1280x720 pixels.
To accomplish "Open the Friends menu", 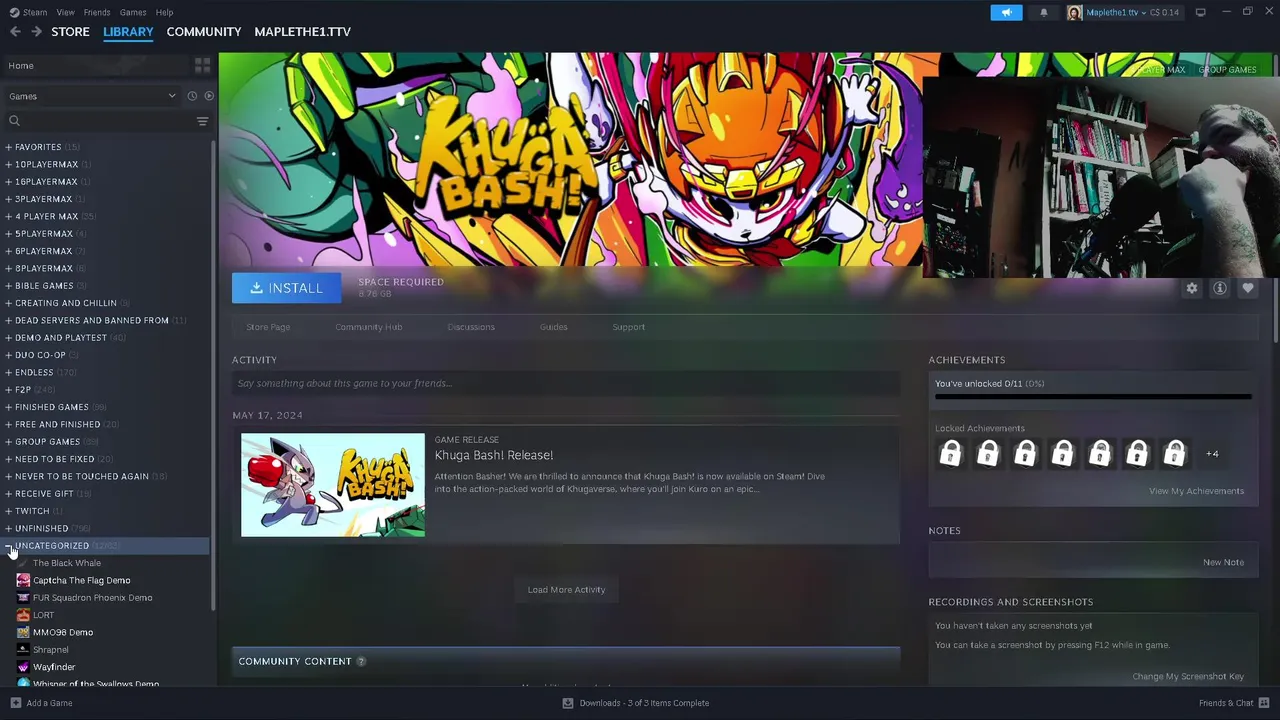I will coord(97,12).
